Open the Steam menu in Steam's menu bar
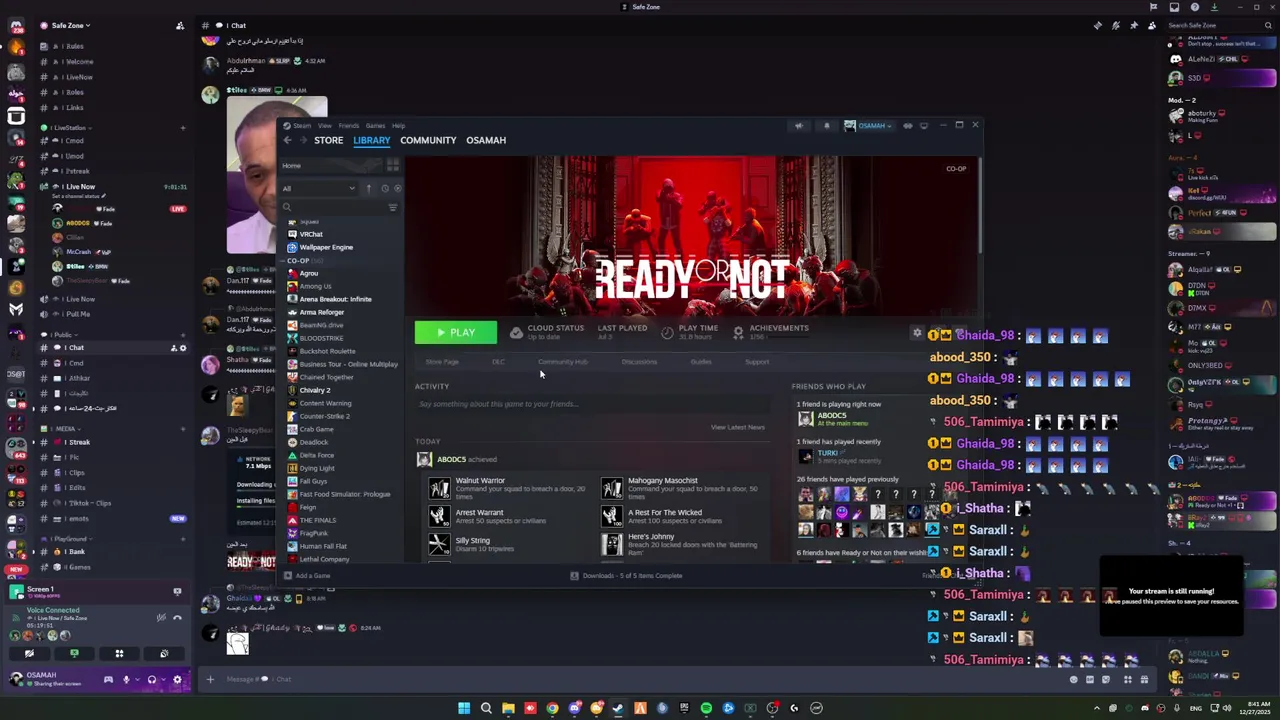The height and width of the screenshot is (720, 1280). pos(300,126)
